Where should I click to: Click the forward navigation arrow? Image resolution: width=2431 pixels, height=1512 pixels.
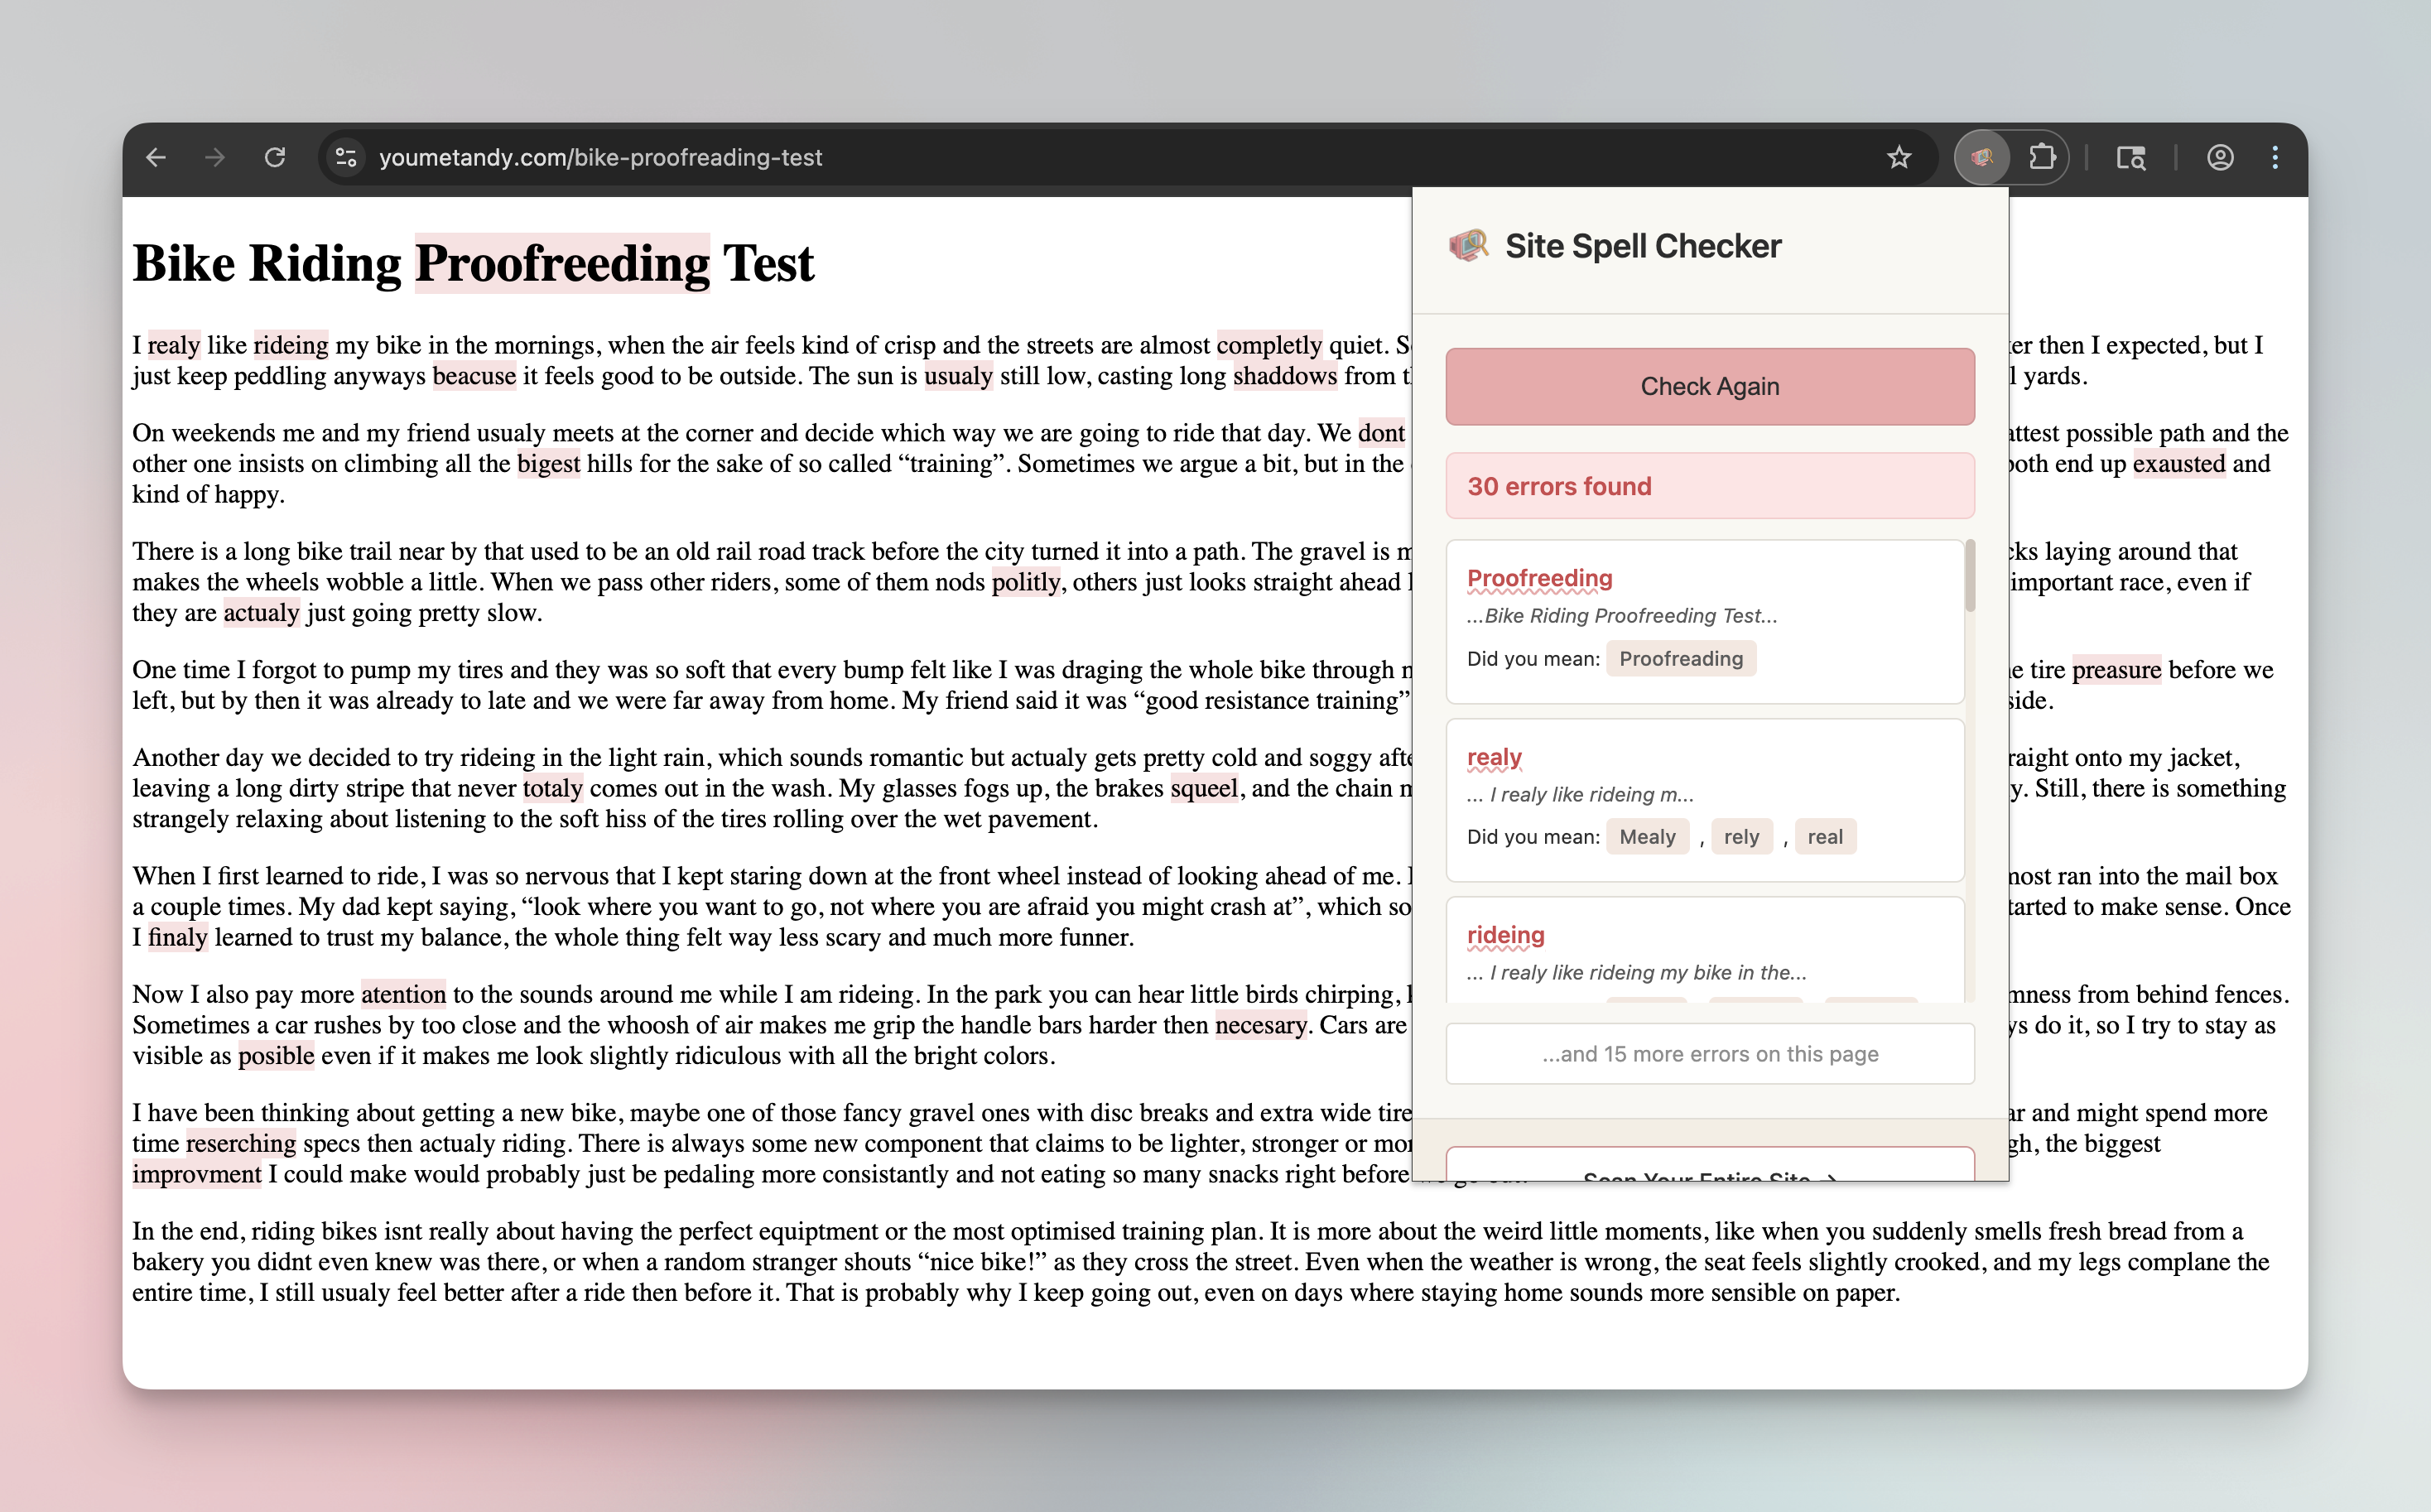[216, 157]
